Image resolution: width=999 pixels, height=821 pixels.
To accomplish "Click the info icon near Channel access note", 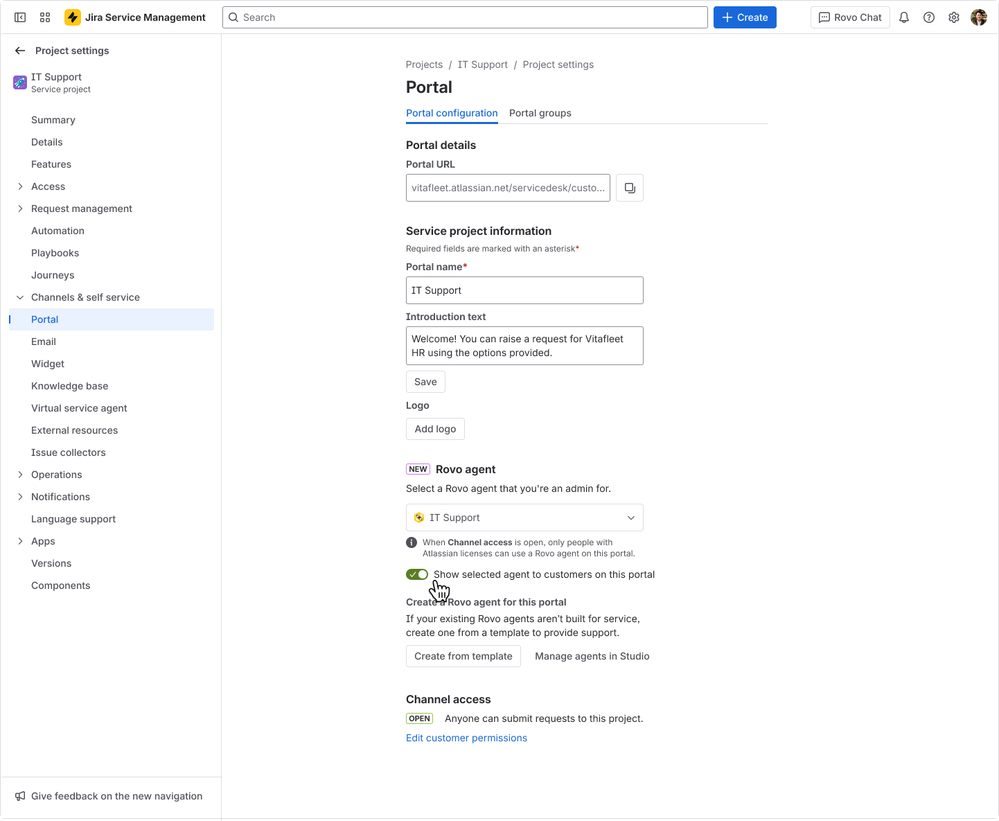I will (x=412, y=543).
